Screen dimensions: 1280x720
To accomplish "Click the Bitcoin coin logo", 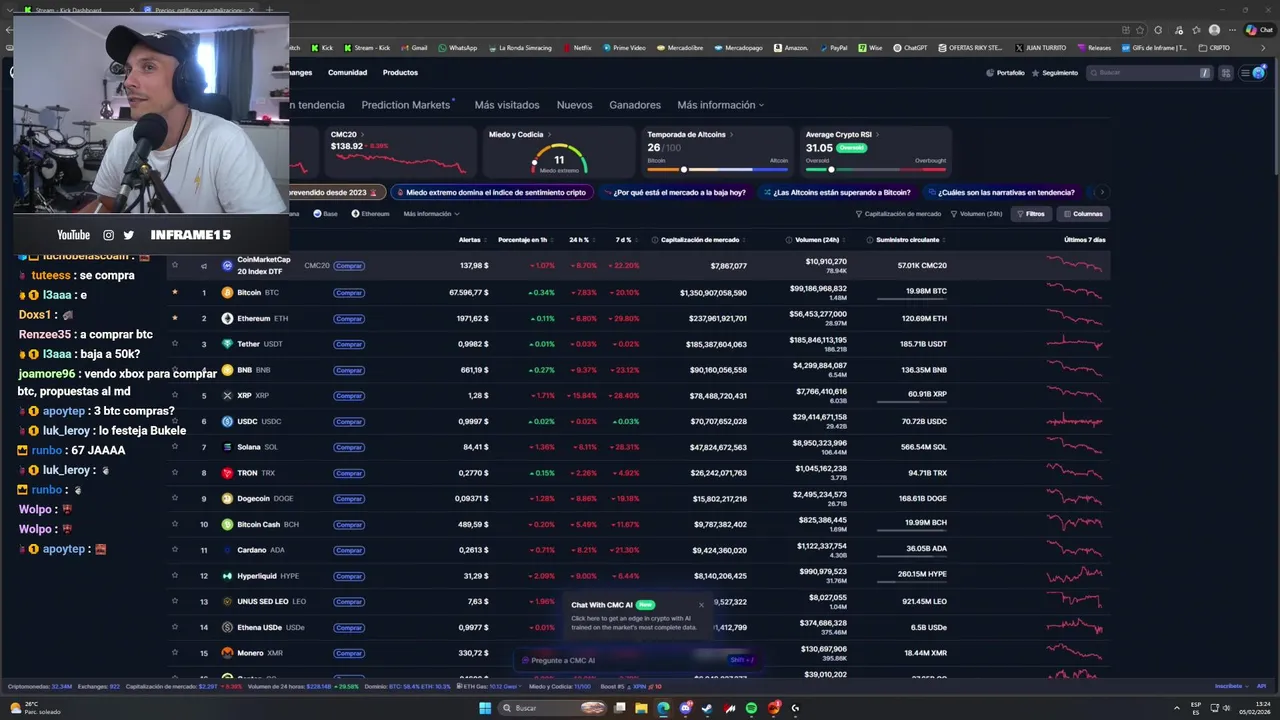I will (x=227, y=292).
